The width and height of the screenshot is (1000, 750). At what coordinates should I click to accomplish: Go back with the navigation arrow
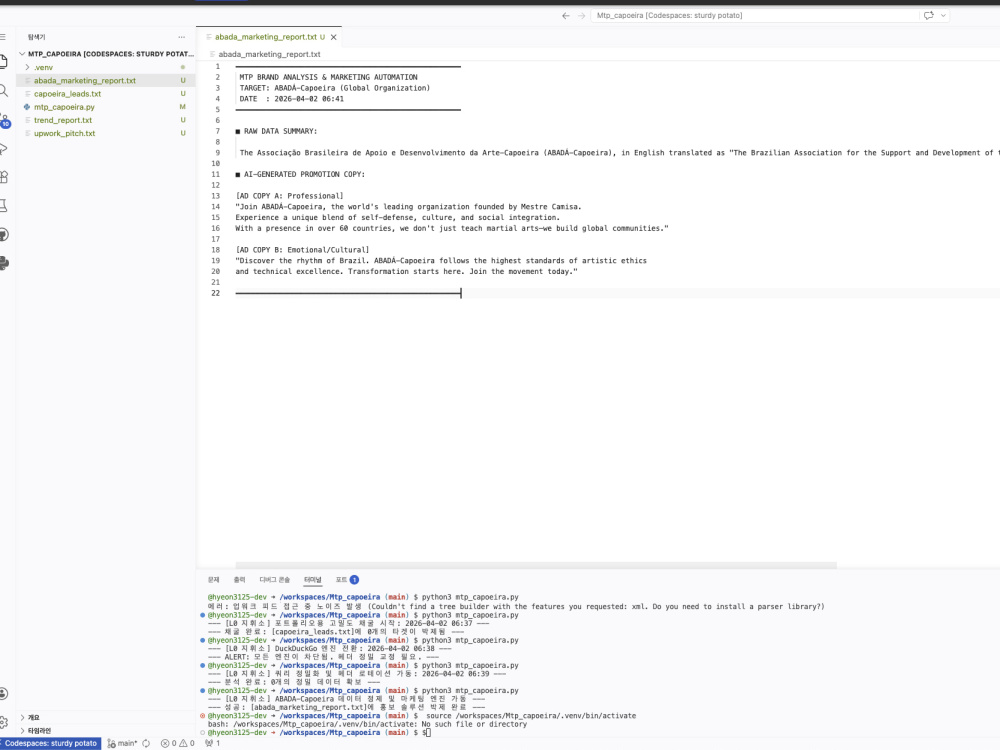(x=566, y=15)
